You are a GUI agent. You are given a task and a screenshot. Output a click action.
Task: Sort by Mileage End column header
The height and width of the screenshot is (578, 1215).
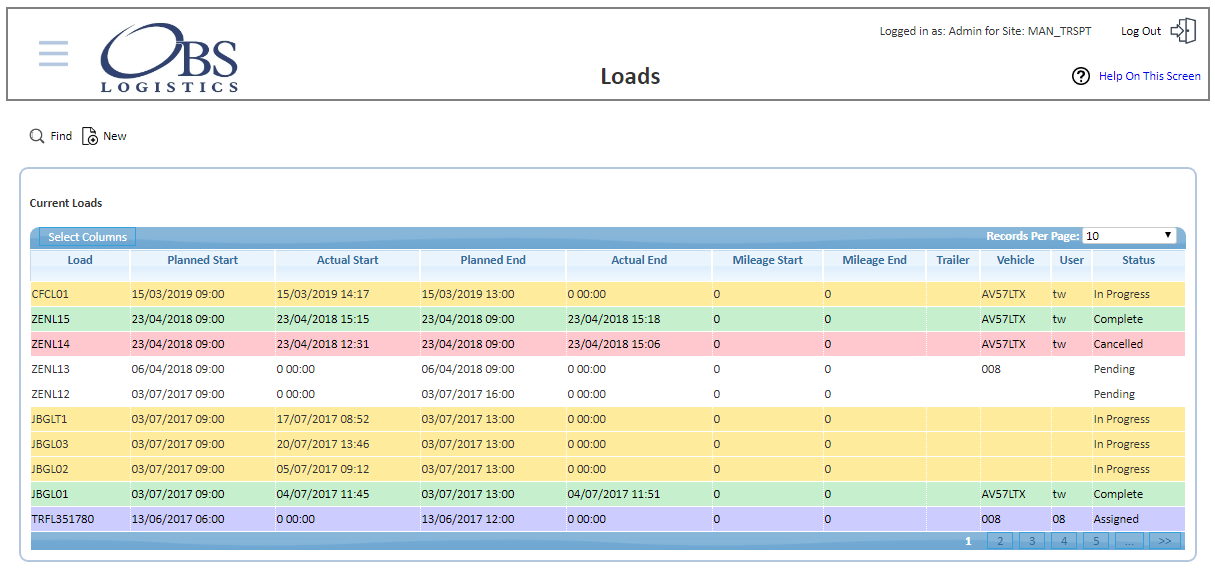[875, 260]
